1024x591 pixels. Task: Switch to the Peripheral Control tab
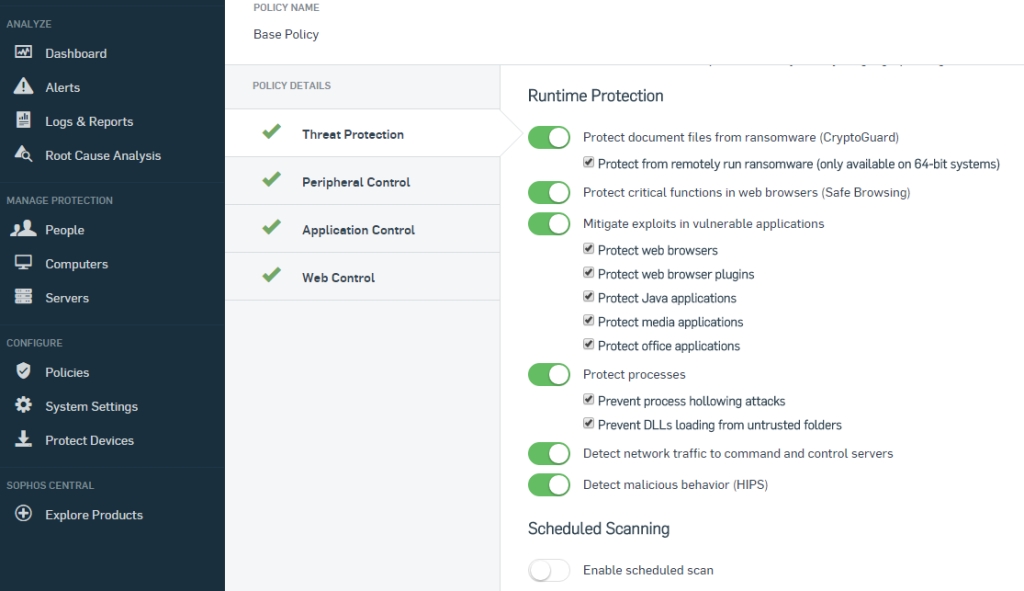point(356,182)
